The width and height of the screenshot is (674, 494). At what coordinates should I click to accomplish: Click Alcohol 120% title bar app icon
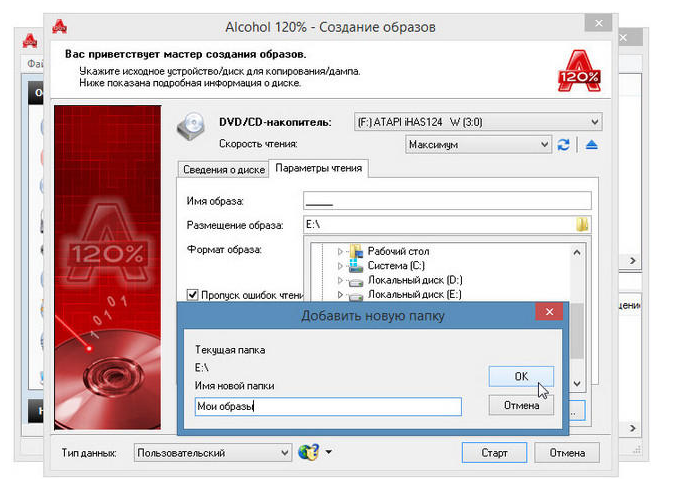click(59, 27)
